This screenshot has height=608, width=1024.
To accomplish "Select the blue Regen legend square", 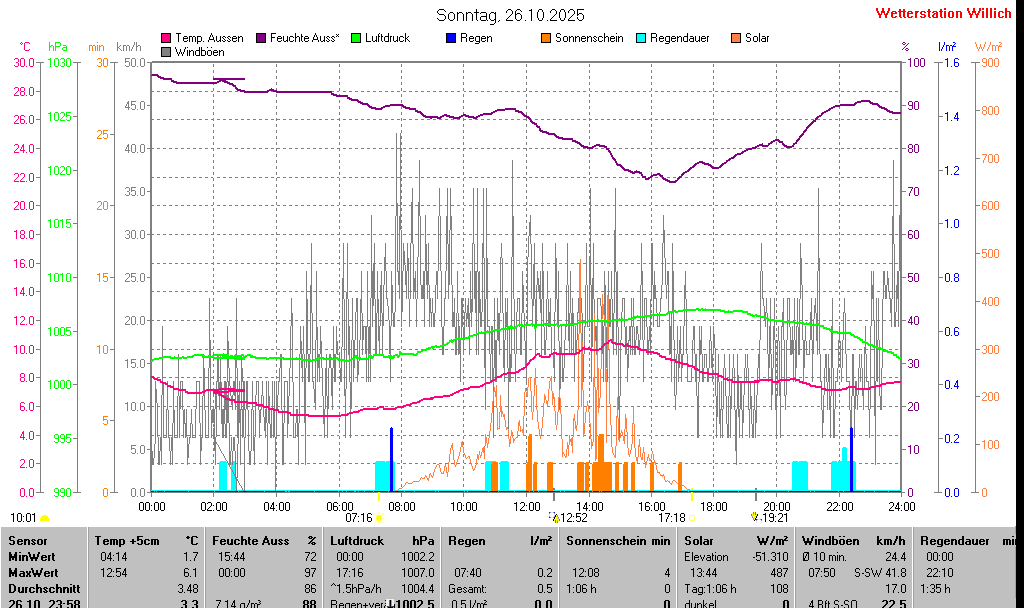I will point(450,38).
